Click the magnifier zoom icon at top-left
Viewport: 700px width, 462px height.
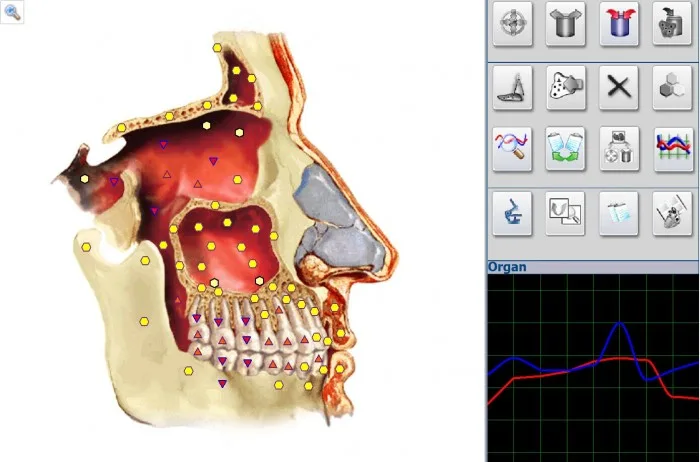(x=12, y=11)
